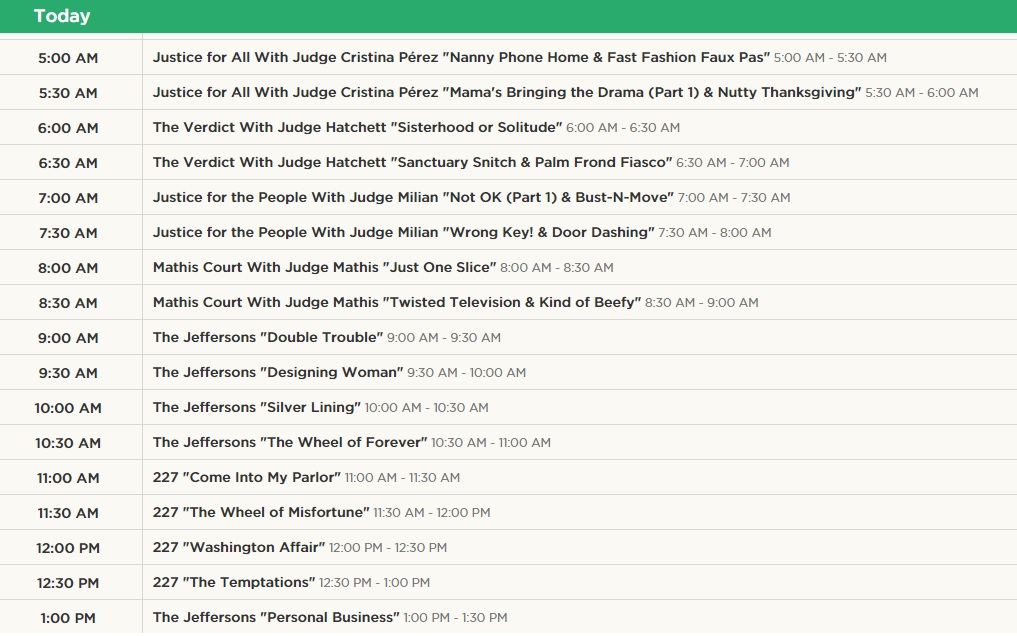Open The Jeffersons "Designing Woman" listing

(278, 372)
